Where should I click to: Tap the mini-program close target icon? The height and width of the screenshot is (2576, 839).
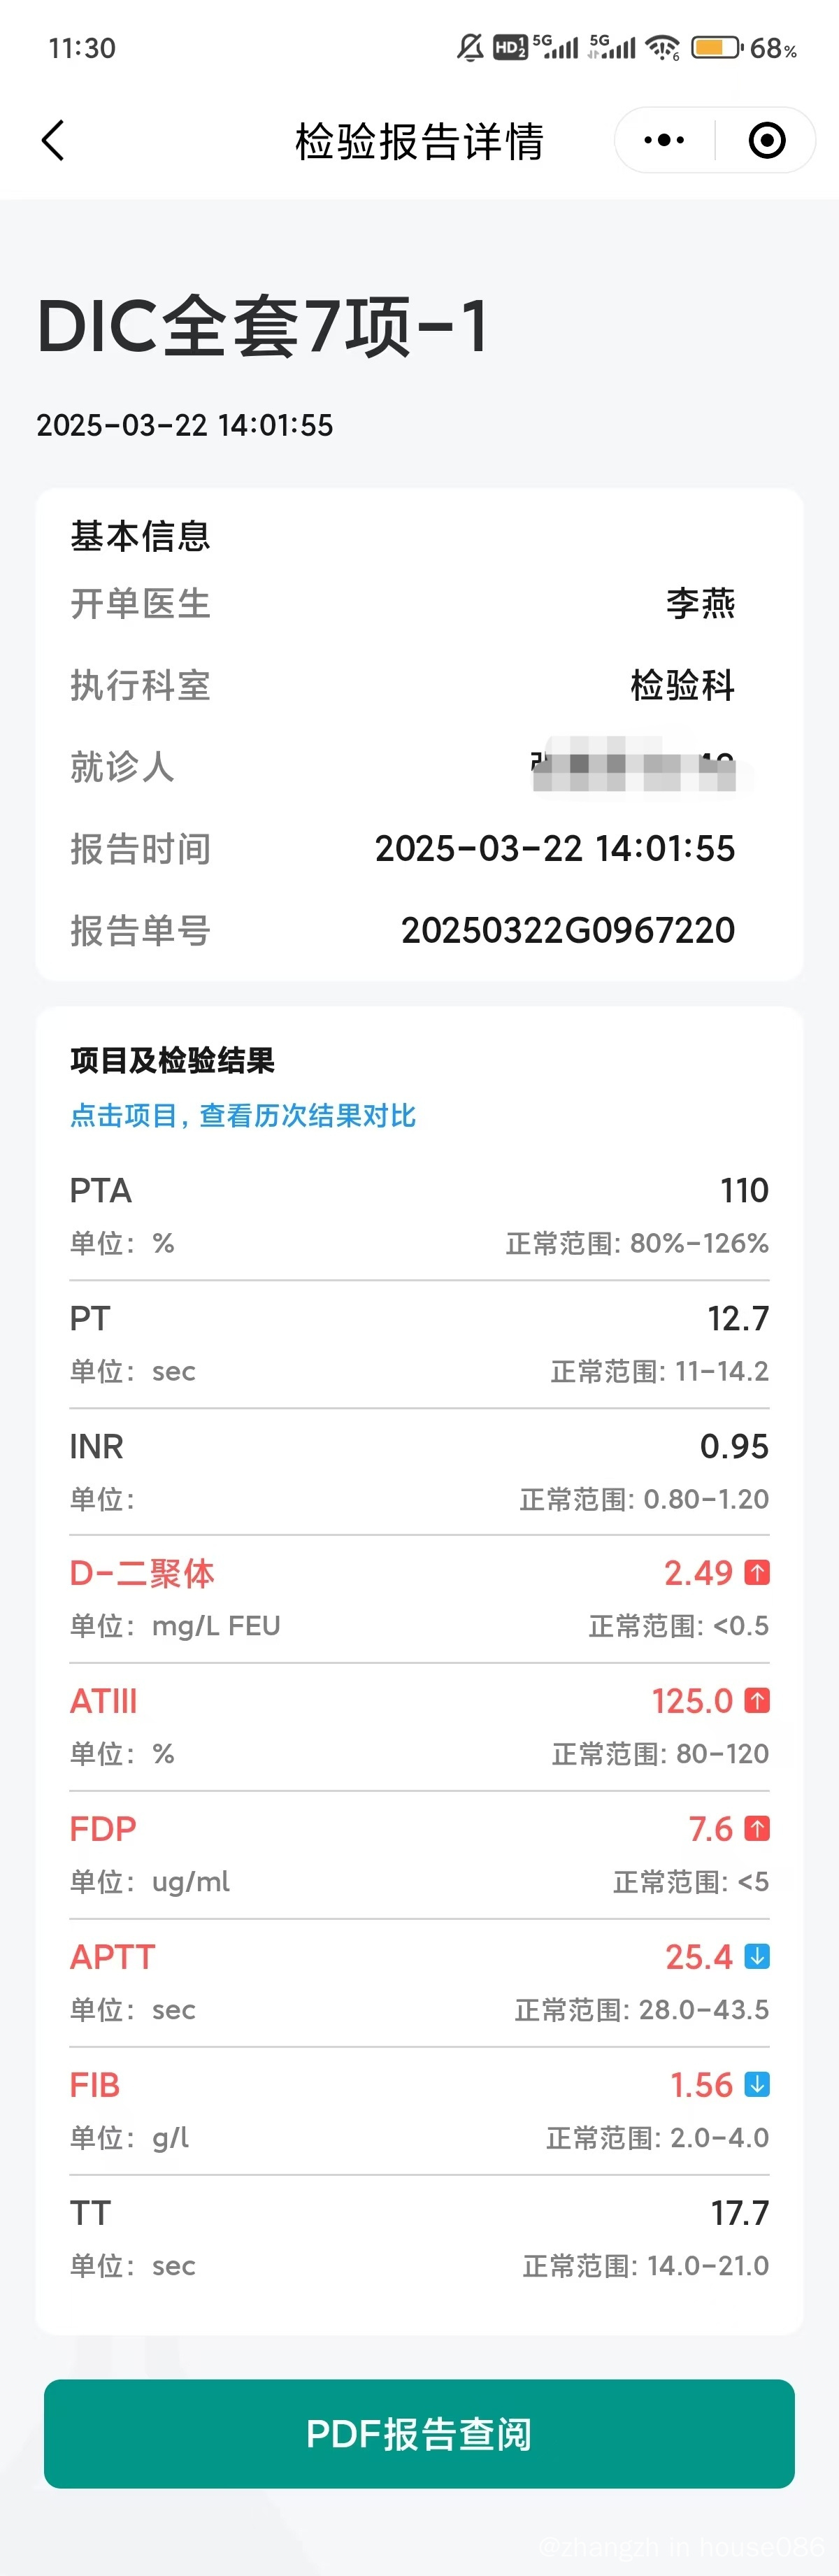click(767, 140)
